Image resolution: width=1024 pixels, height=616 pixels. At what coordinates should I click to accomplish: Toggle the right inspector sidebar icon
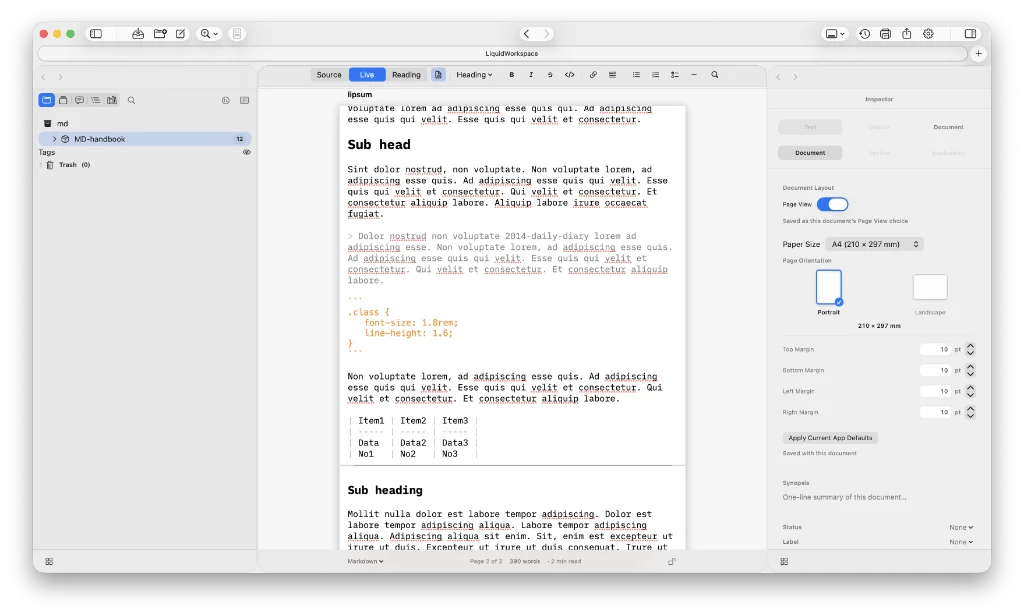[x=970, y=34]
